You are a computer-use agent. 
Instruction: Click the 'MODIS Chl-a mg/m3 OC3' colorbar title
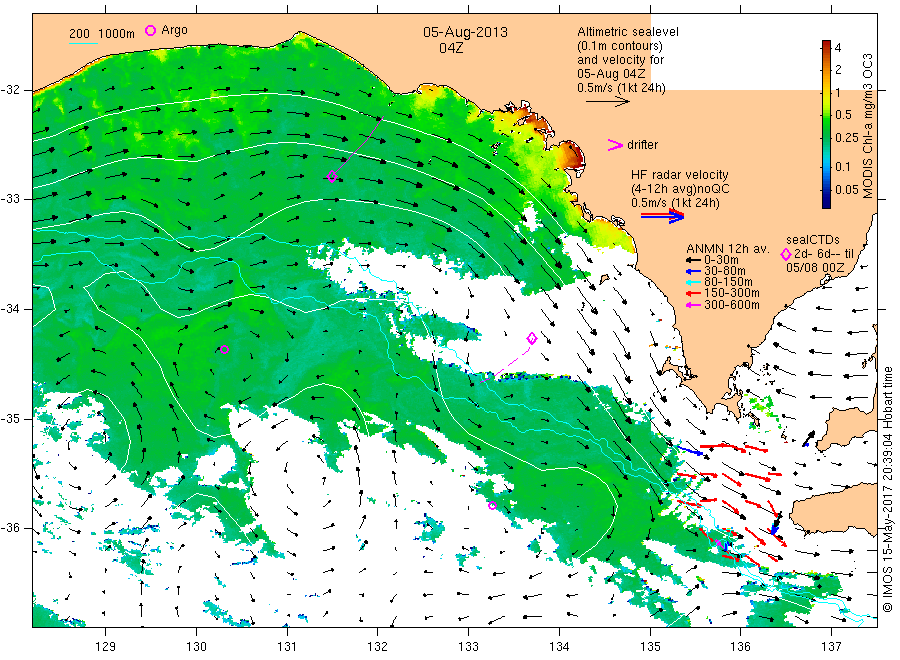(x=868, y=126)
